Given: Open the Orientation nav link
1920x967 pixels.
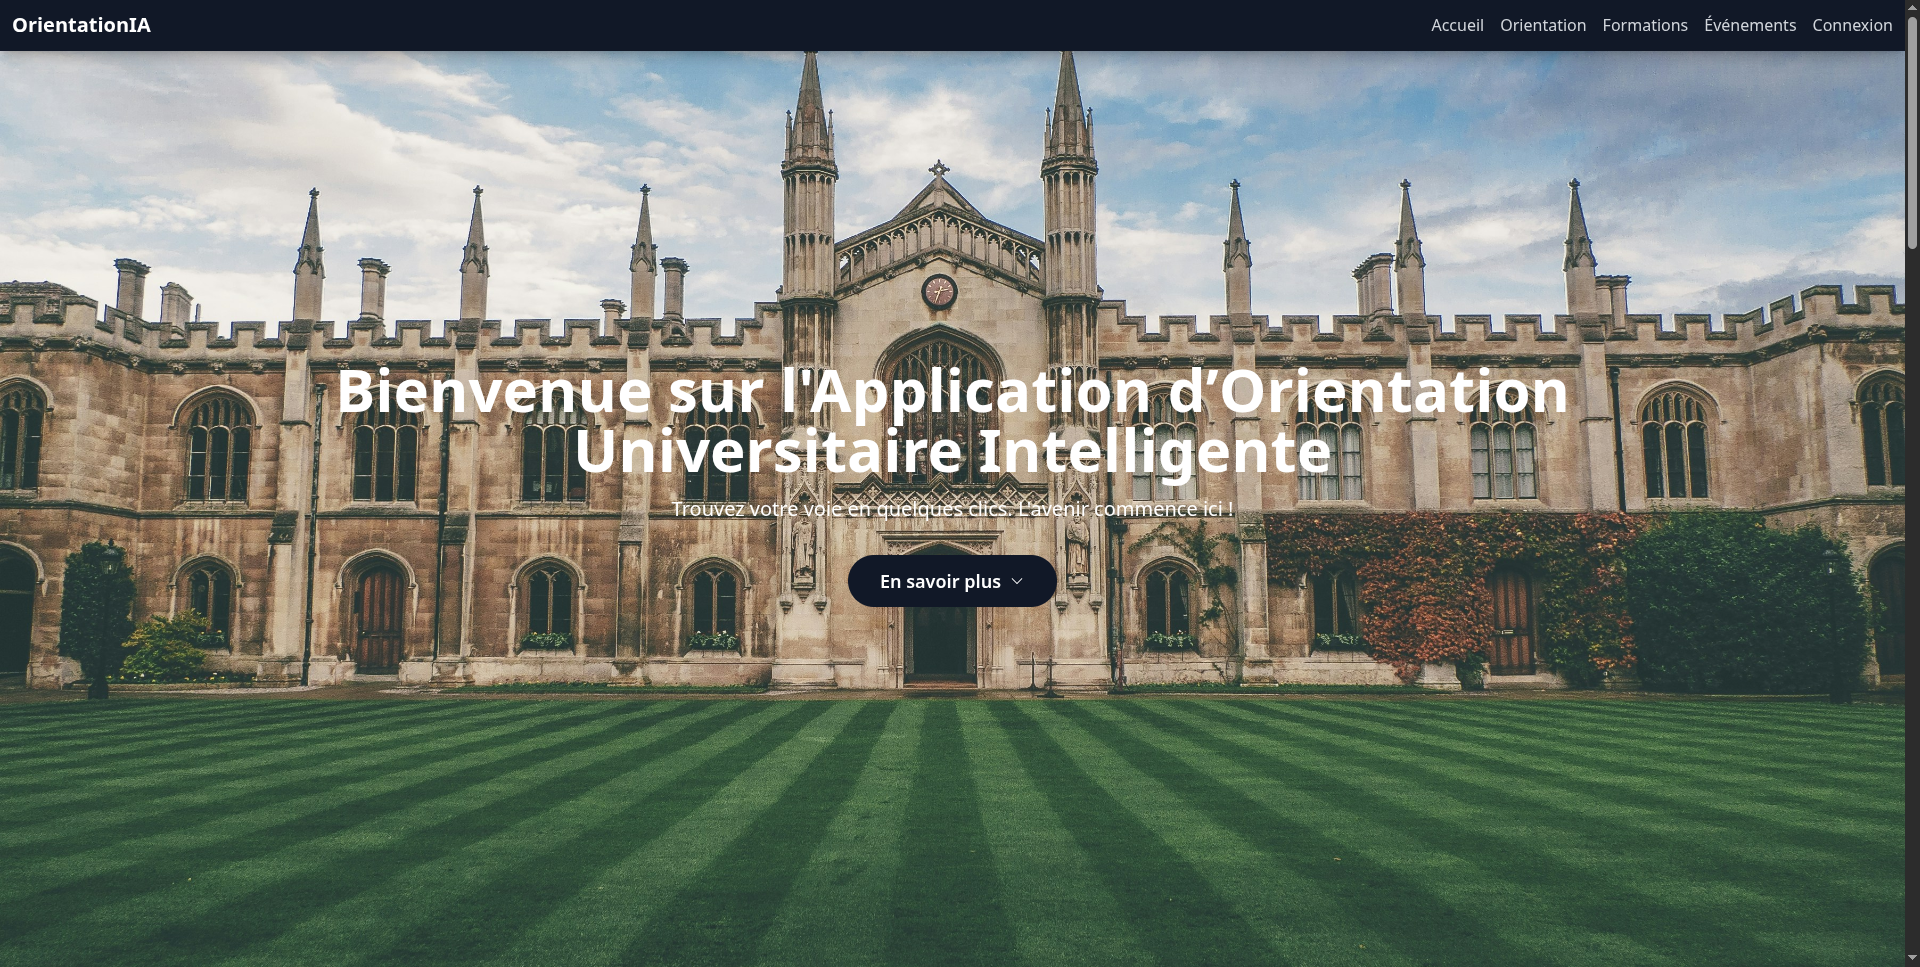Looking at the screenshot, I should (x=1543, y=25).
